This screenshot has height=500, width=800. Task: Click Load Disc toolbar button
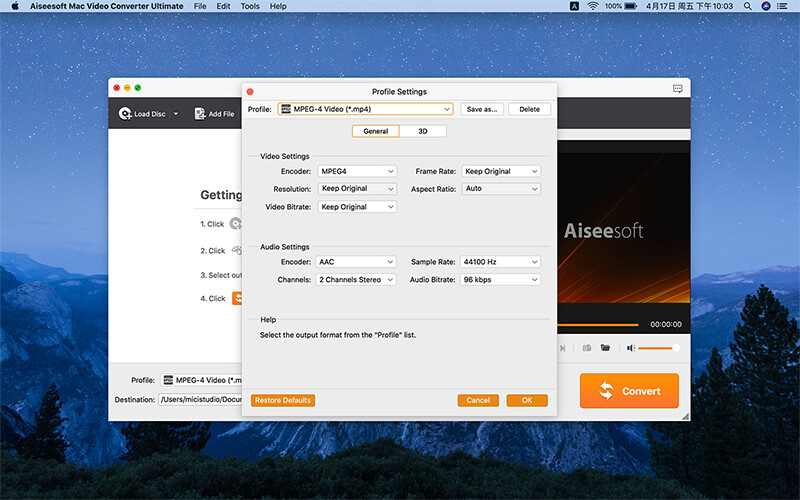click(x=142, y=114)
